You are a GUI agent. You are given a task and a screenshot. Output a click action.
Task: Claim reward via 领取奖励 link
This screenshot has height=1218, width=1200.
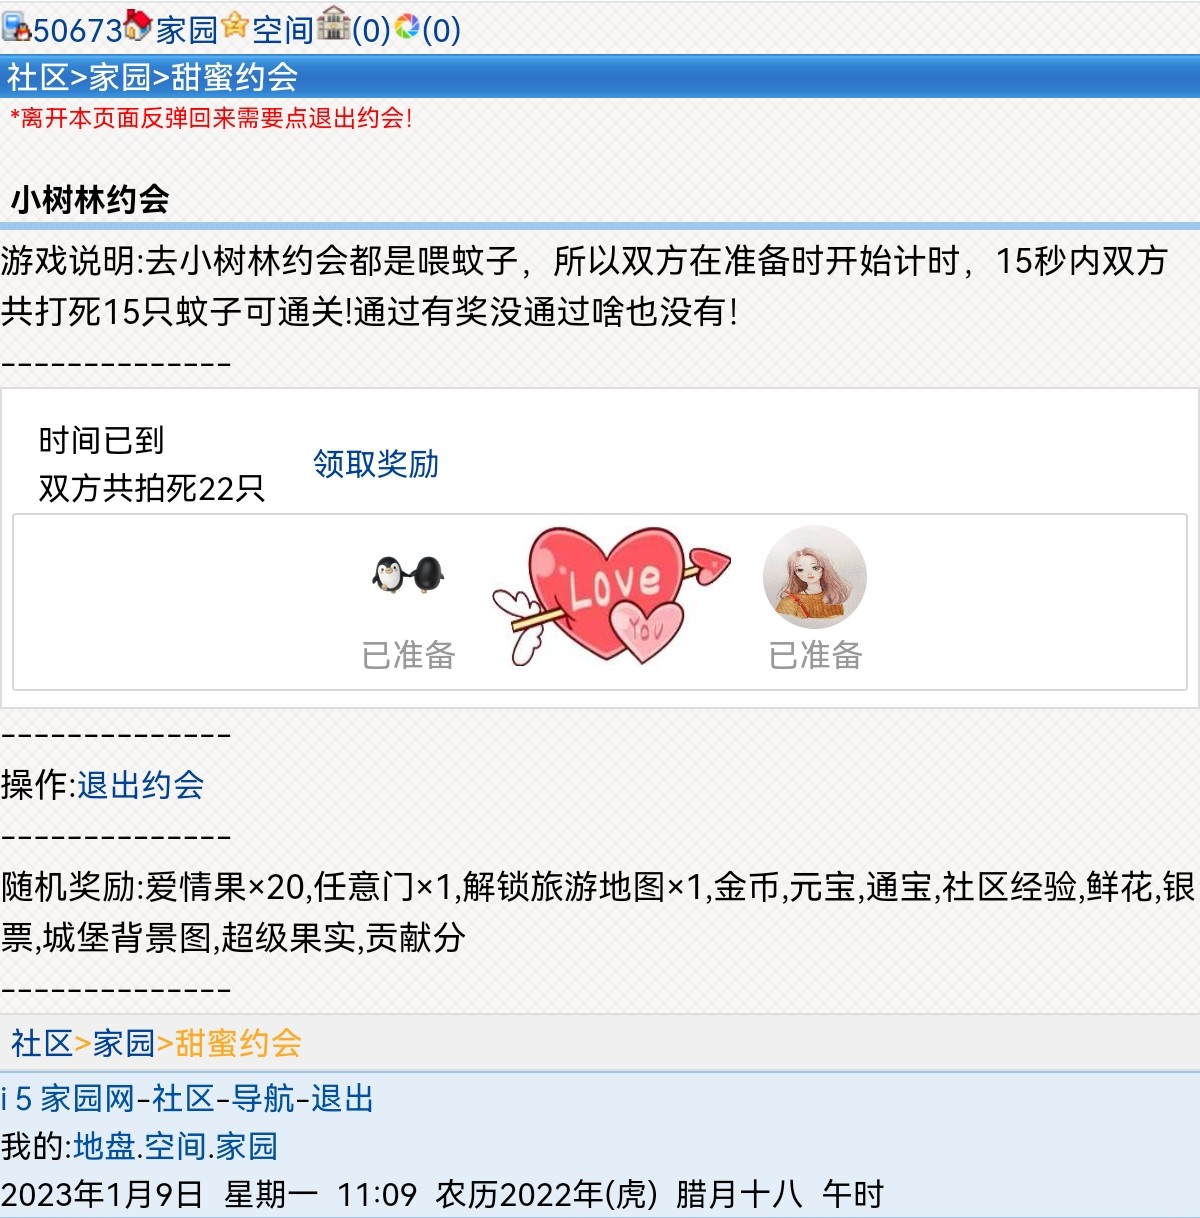click(x=376, y=464)
